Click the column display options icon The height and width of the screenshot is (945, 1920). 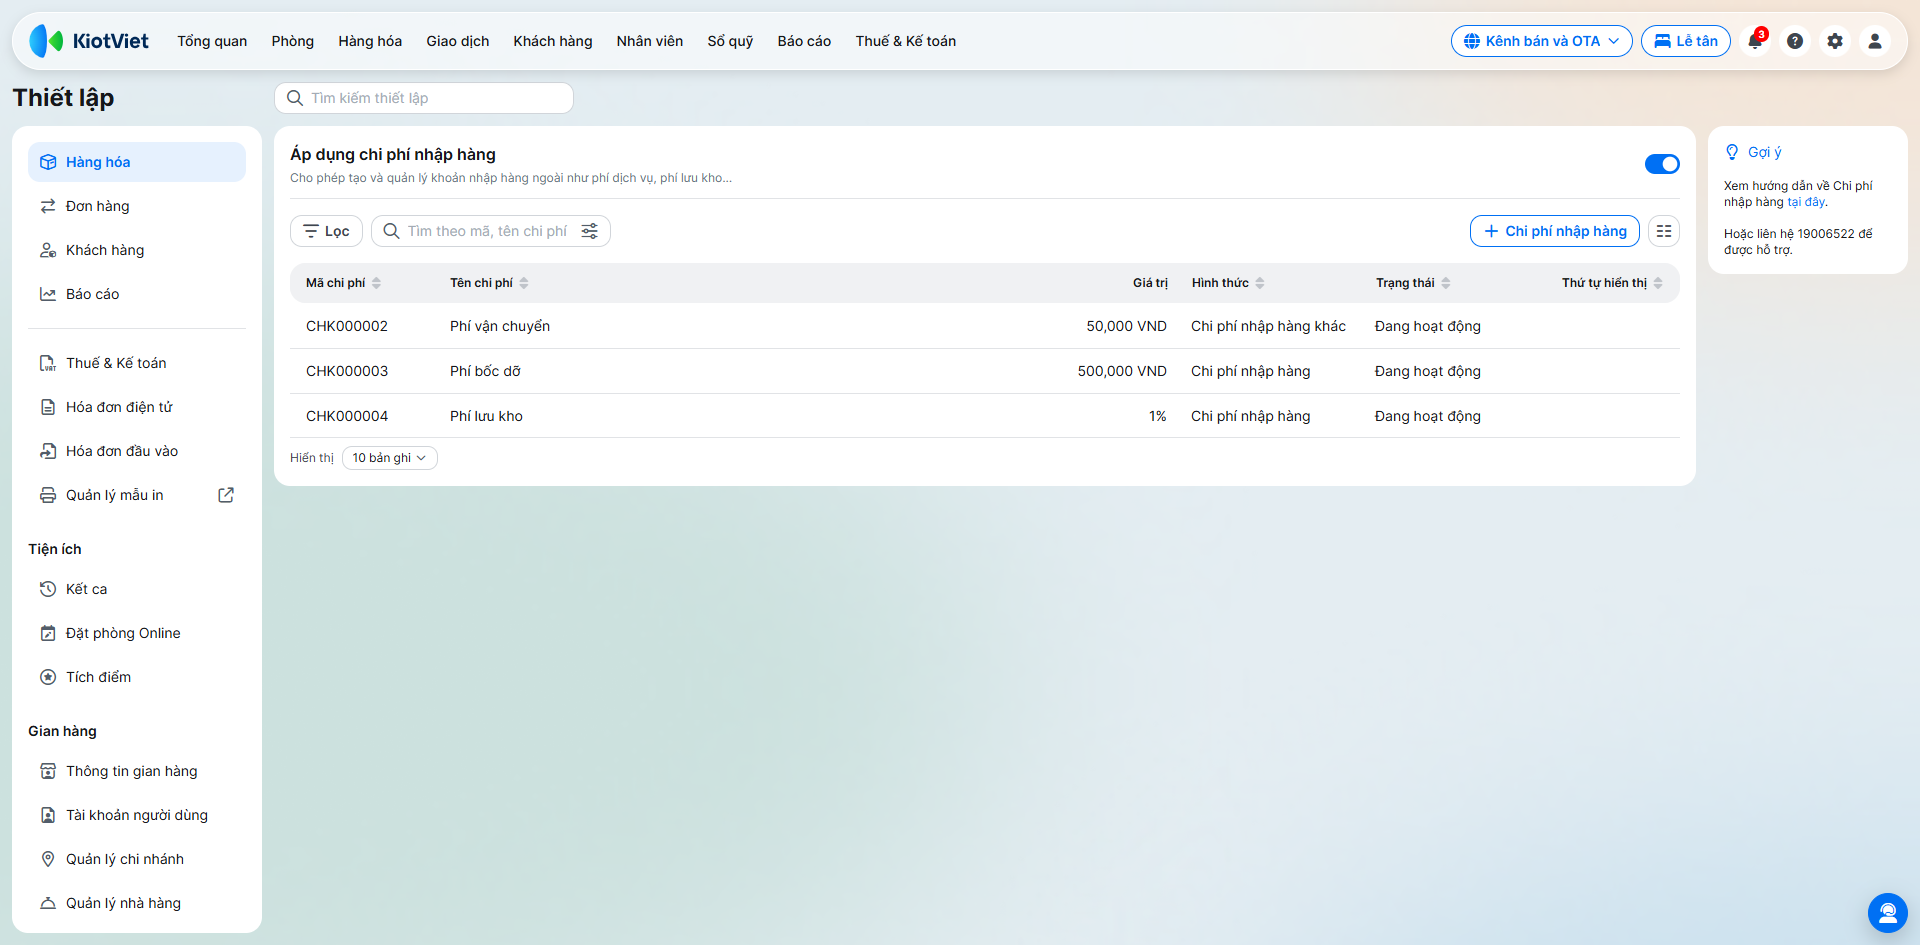click(1664, 231)
